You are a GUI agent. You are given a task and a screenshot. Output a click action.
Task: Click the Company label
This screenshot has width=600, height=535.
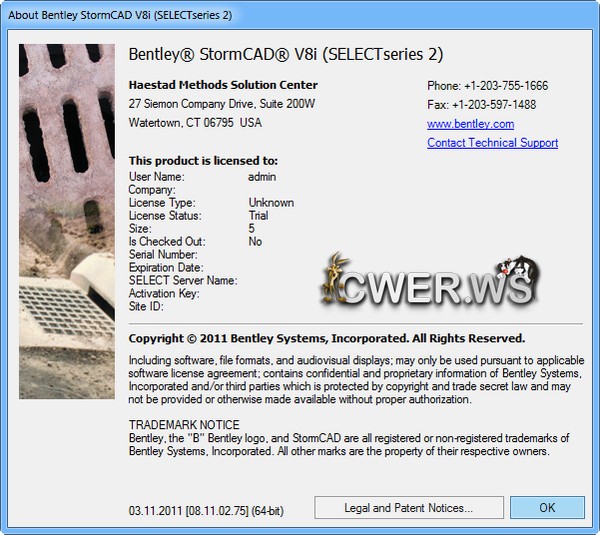pyautogui.click(x=152, y=190)
